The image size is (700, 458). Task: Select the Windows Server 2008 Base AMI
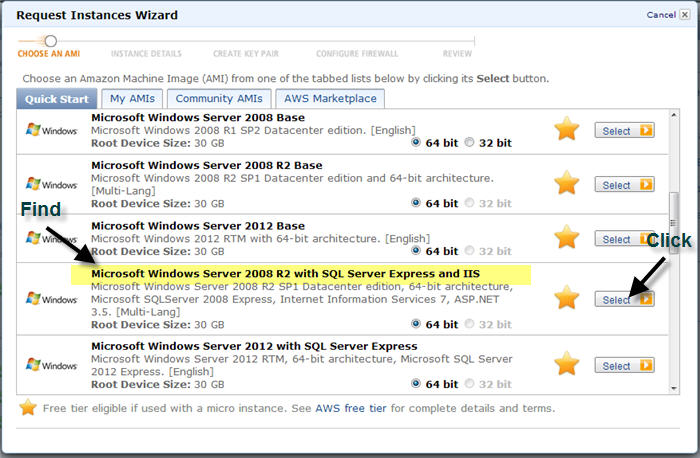click(x=625, y=130)
